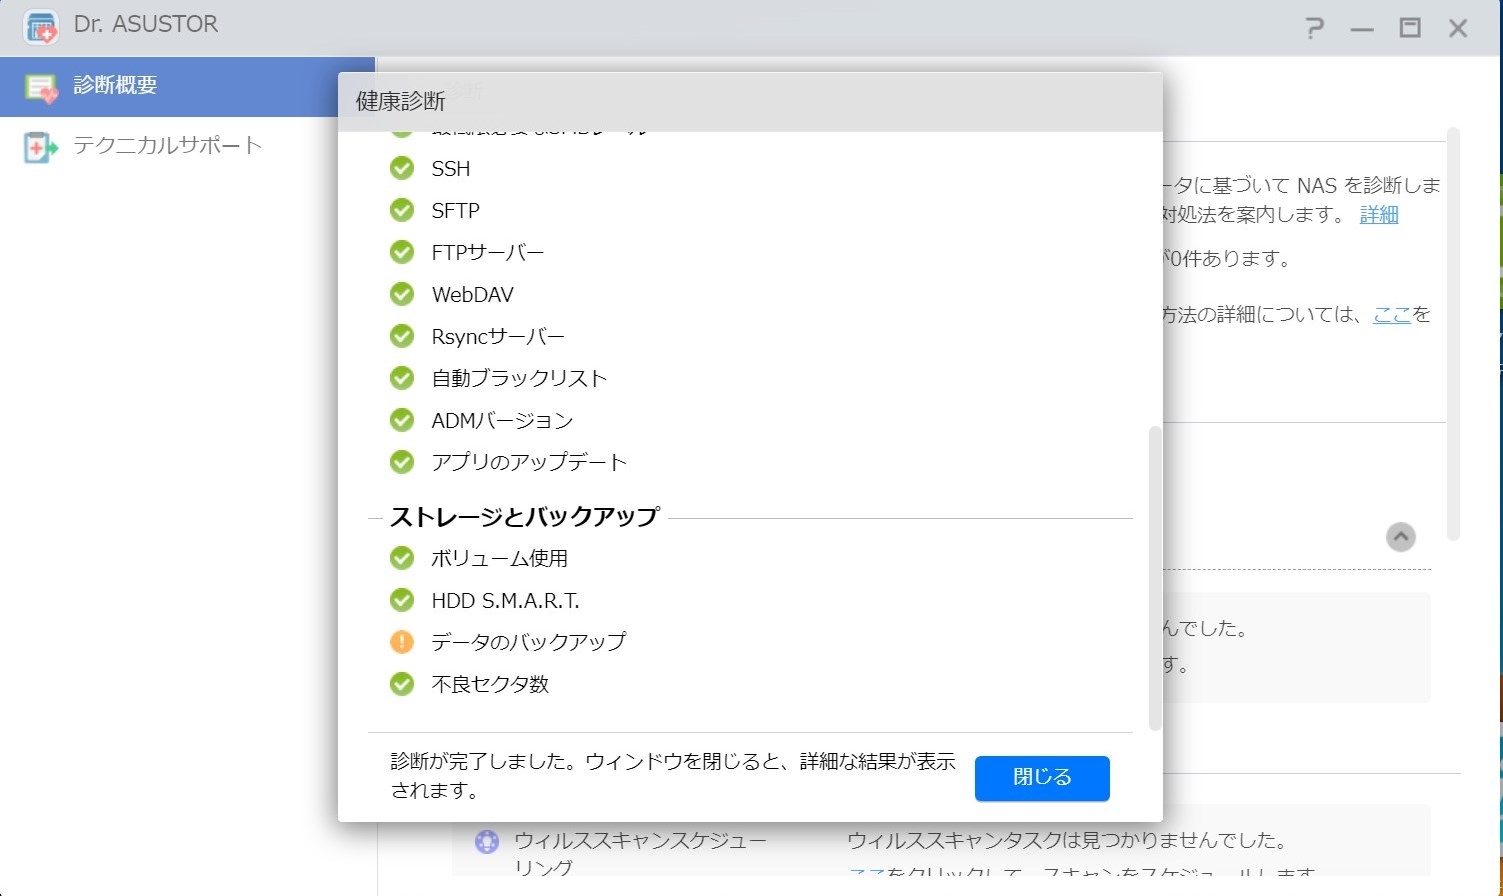Viewport: 1503px width, 896px height.
Task: Click the health check dialog scrollbar
Action: (x=1155, y=576)
